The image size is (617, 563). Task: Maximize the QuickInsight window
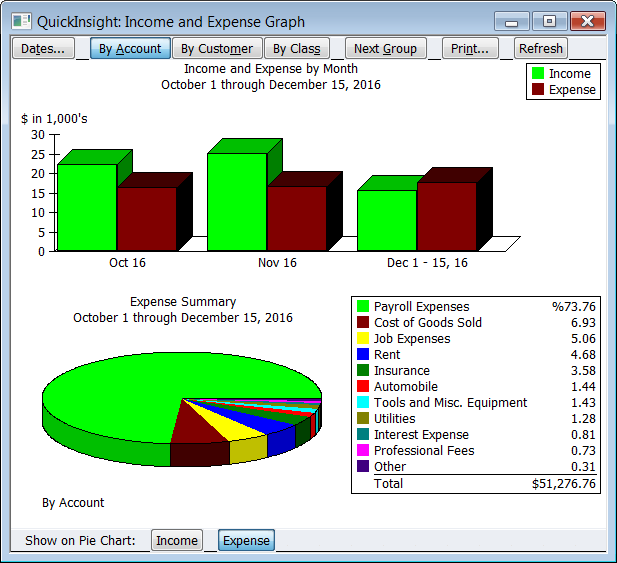click(x=549, y=21)
